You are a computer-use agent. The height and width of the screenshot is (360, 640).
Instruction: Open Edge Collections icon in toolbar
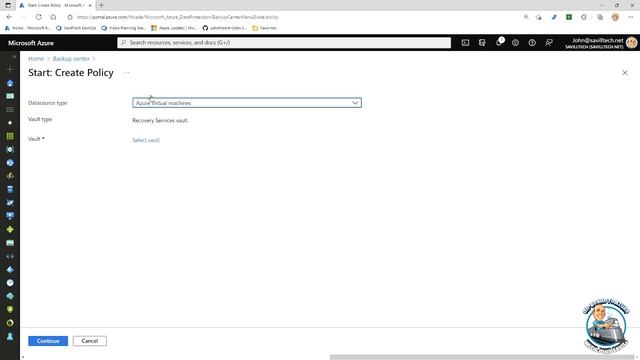[x=600, y=17]
